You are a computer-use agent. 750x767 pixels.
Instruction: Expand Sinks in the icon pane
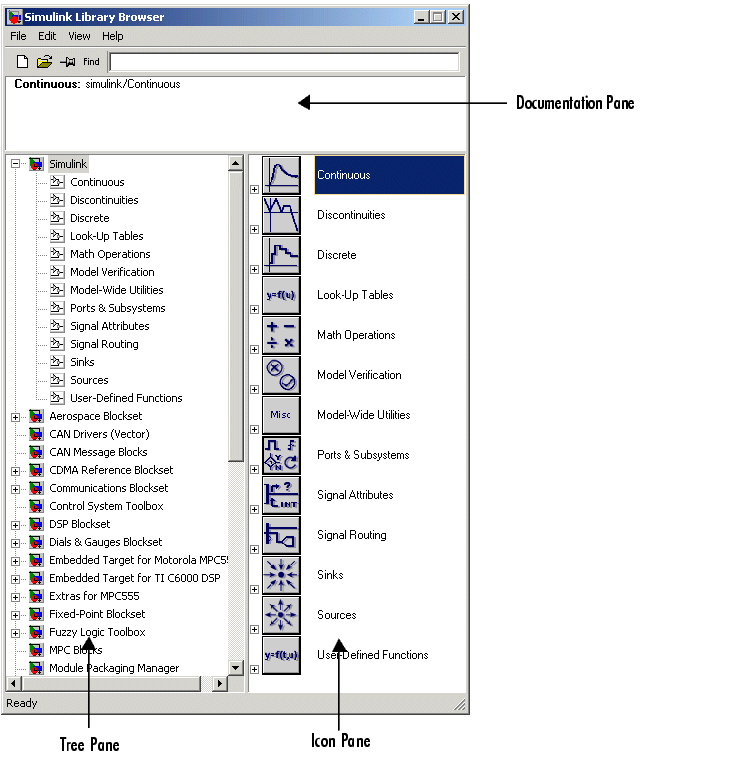(254, 589)
